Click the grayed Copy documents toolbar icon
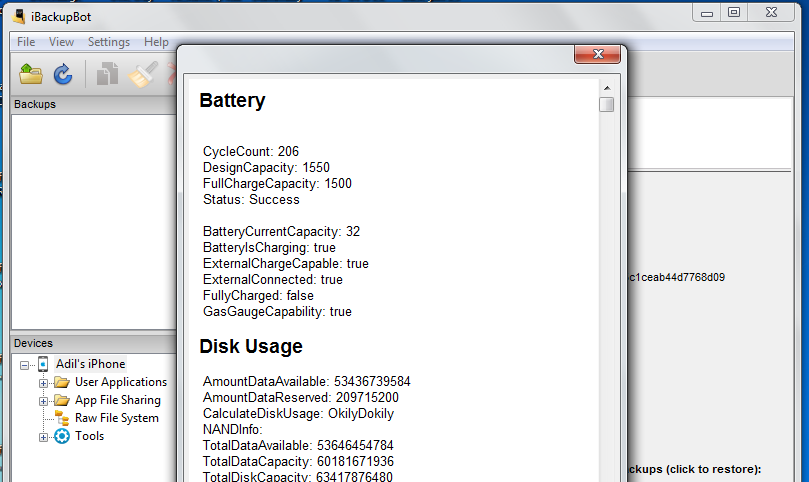The image size is (809, 482). pyautogui.click(x=107, y=74)
